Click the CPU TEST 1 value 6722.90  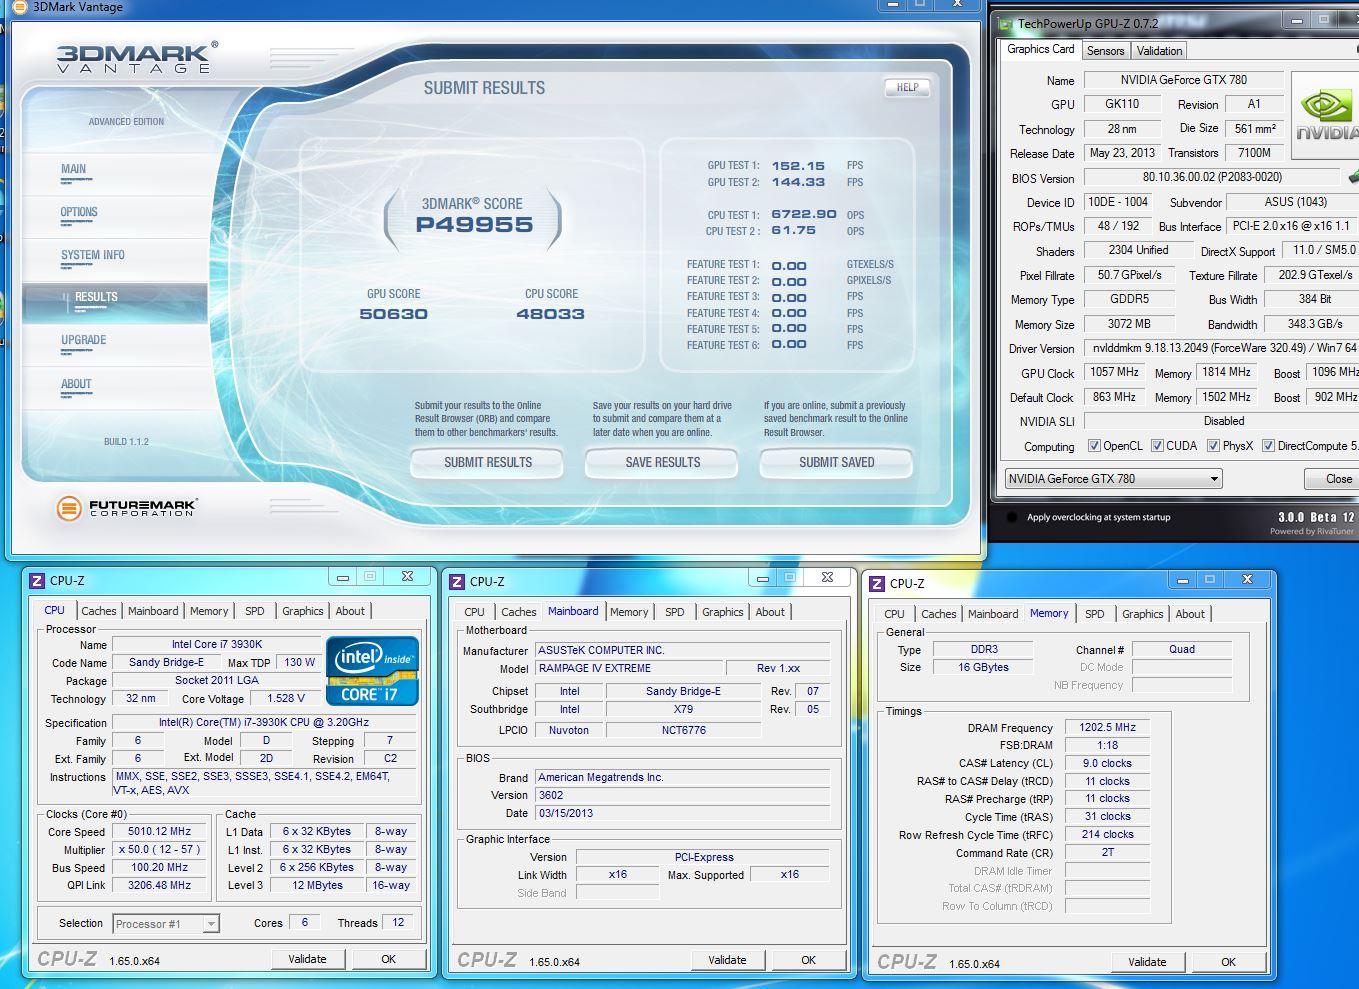coord(804,214)
